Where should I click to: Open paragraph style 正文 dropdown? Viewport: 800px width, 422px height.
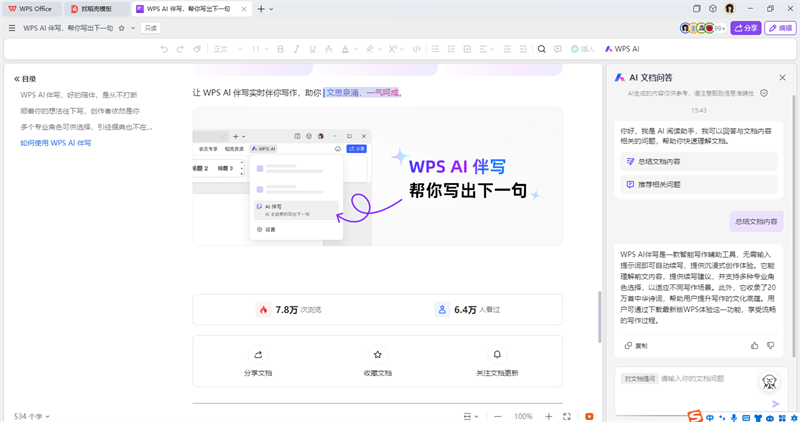[228, 49]
